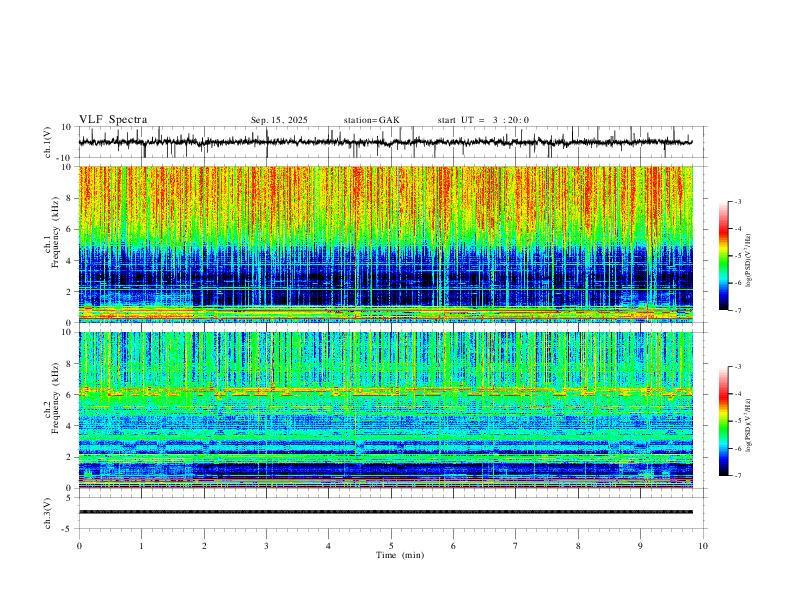The image size is (792, 612).
Task: Click the "Time (min)" axis title
Action: tap(400, 555)
